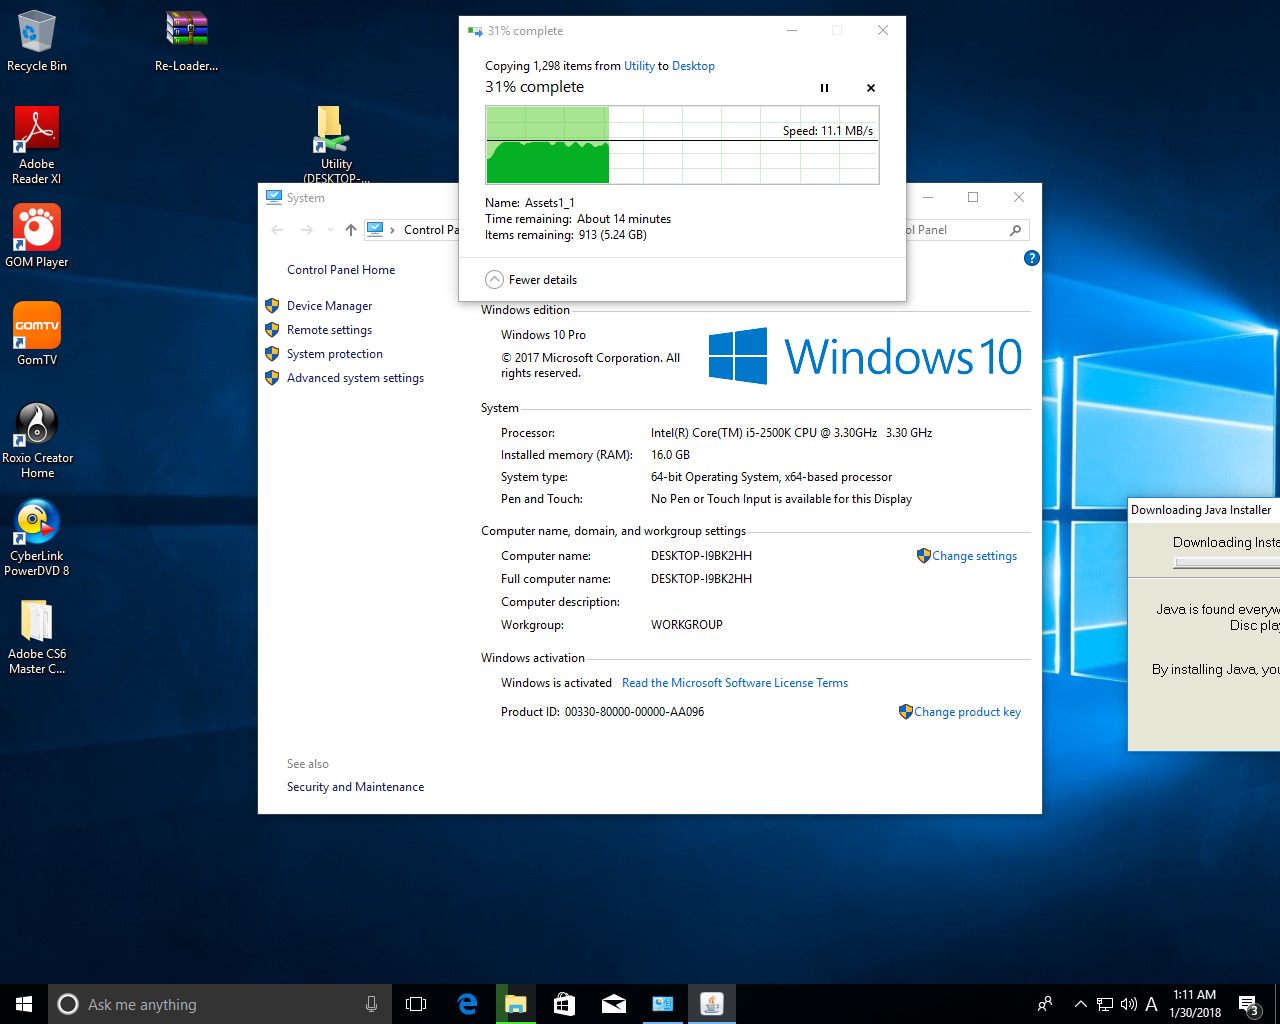1280x1024 pixels.
Task: Open Device Manager from the sidebar
Action: coord(329,306)
